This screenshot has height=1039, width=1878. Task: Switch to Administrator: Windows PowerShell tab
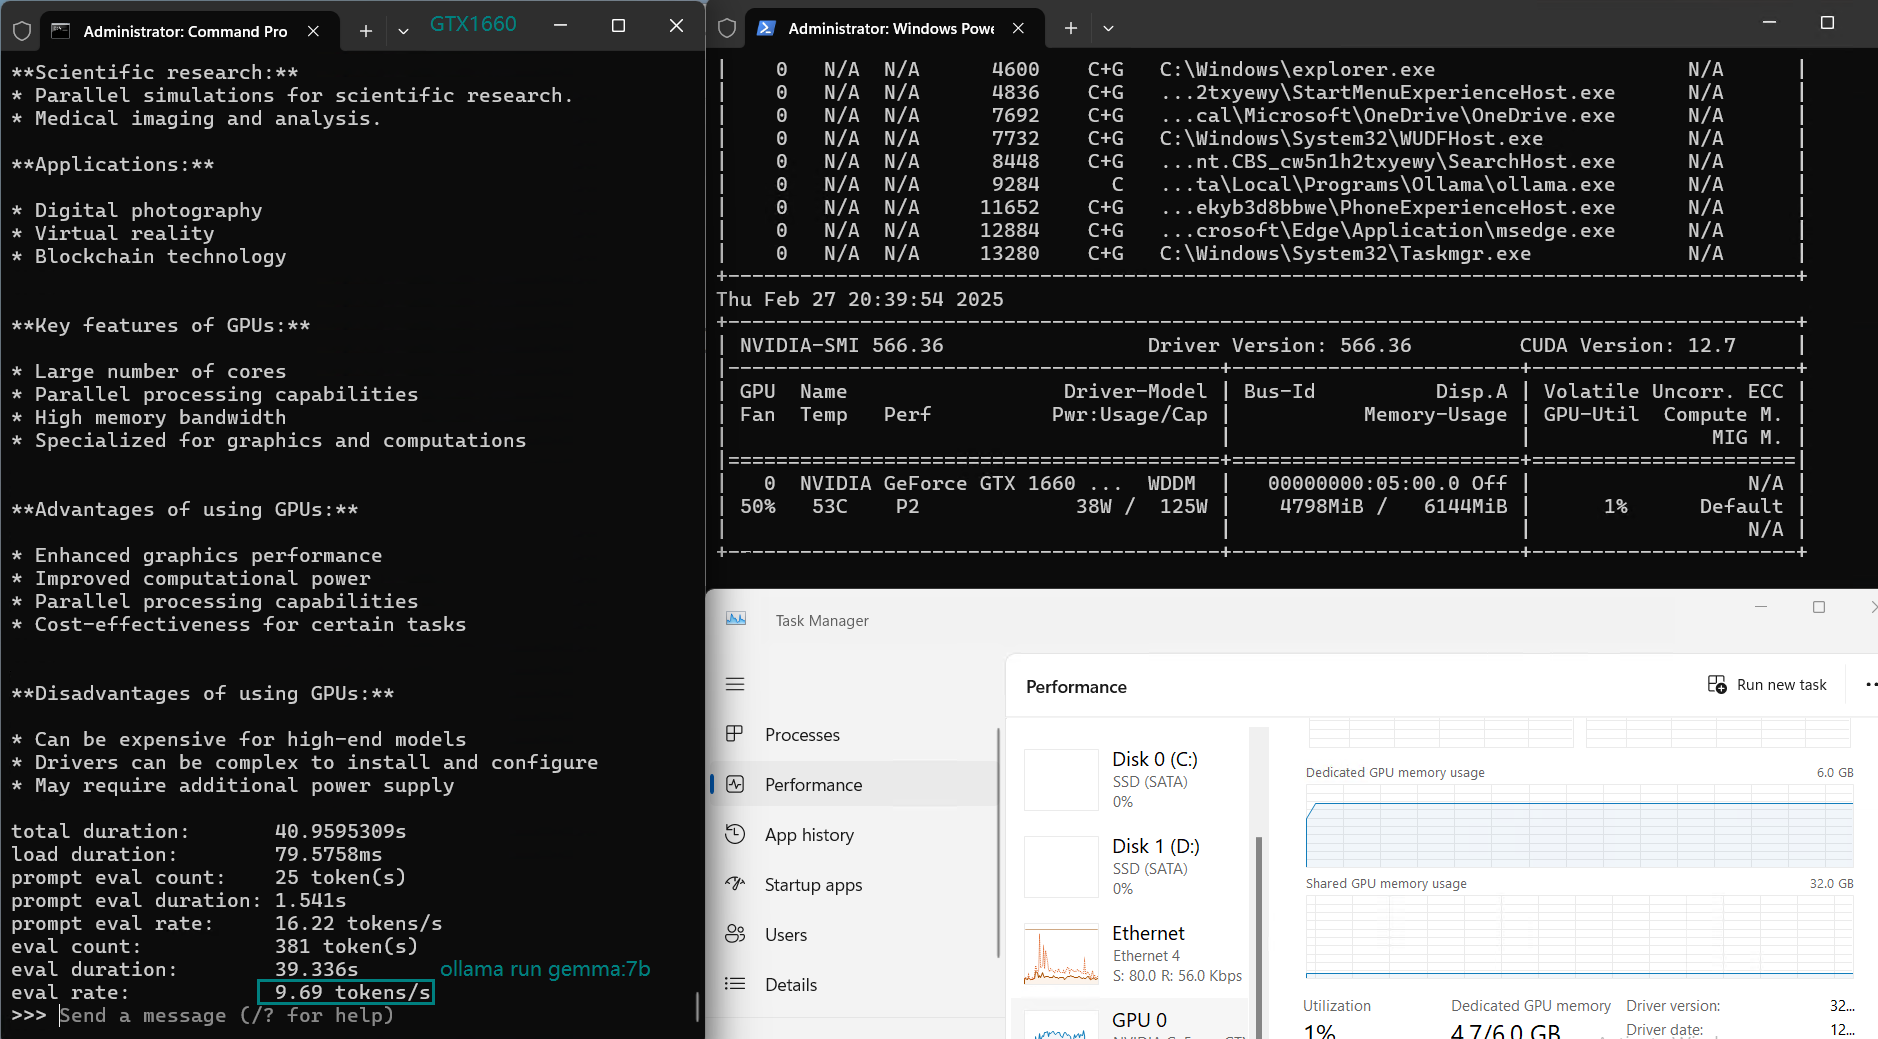point(889,28)
